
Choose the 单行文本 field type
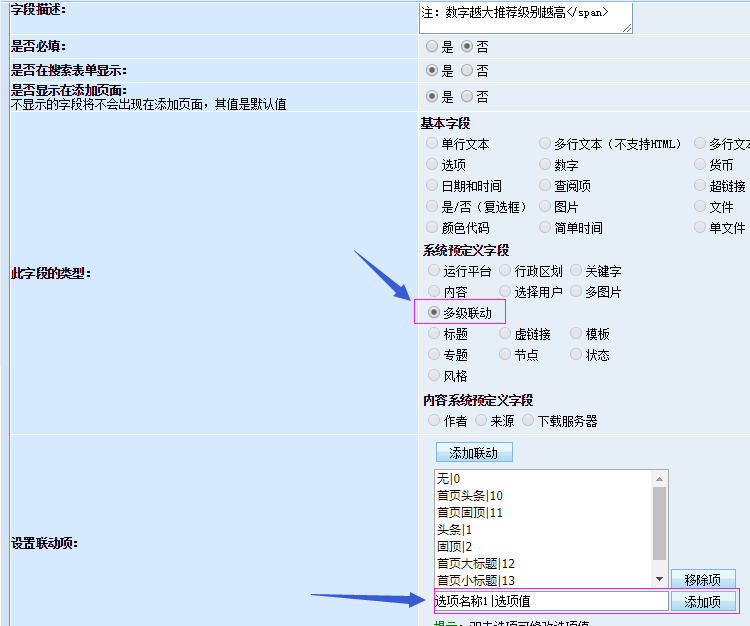pyautogui.click(x=432, y=144)
